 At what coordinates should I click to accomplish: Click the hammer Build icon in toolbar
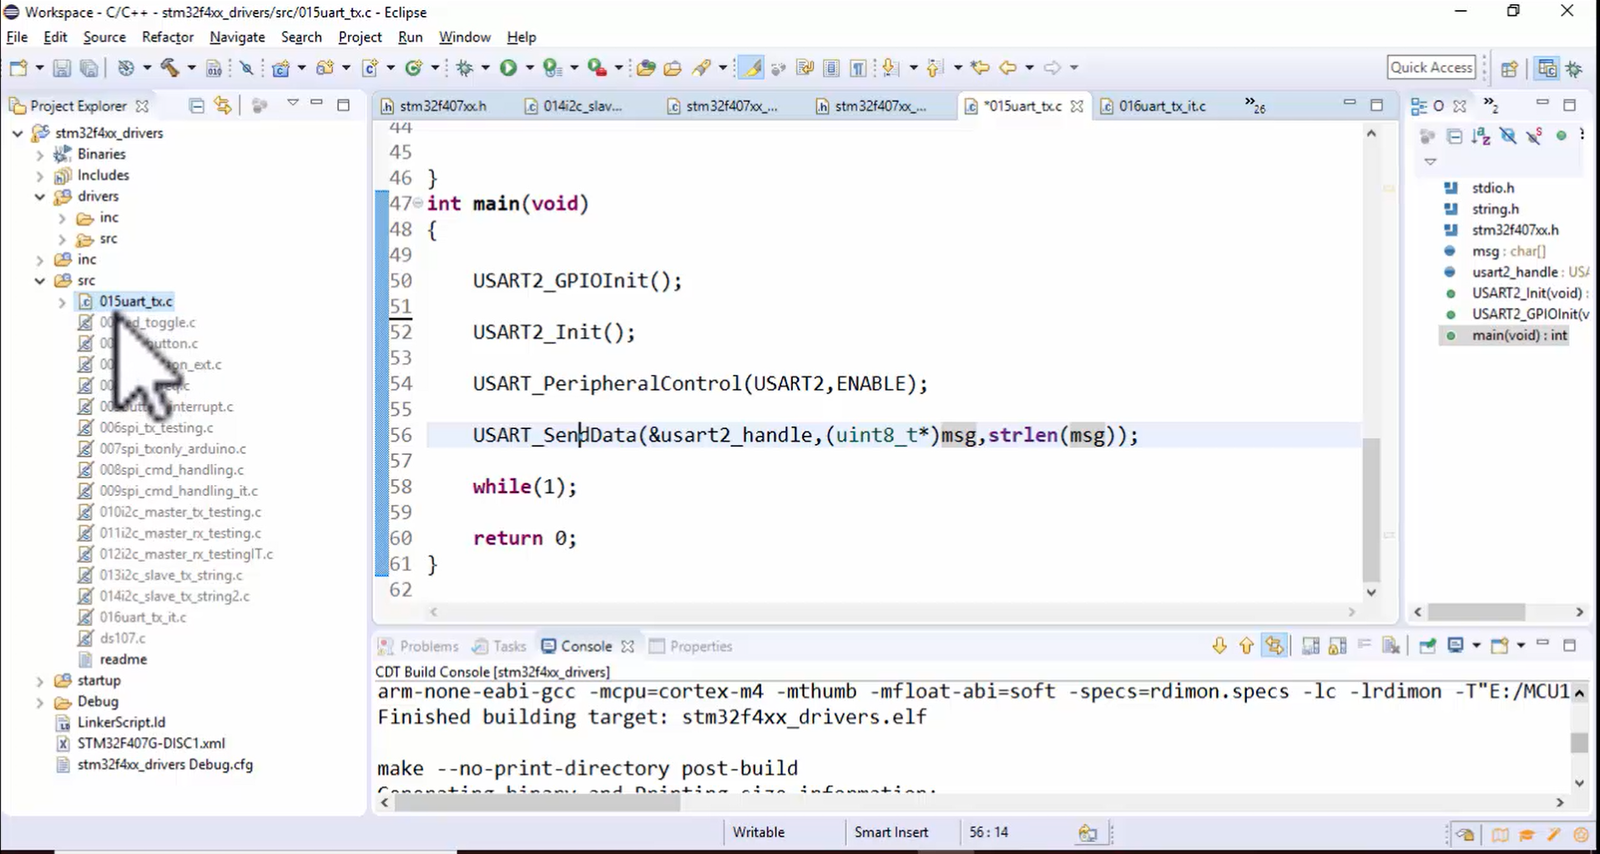pos(170,68)
